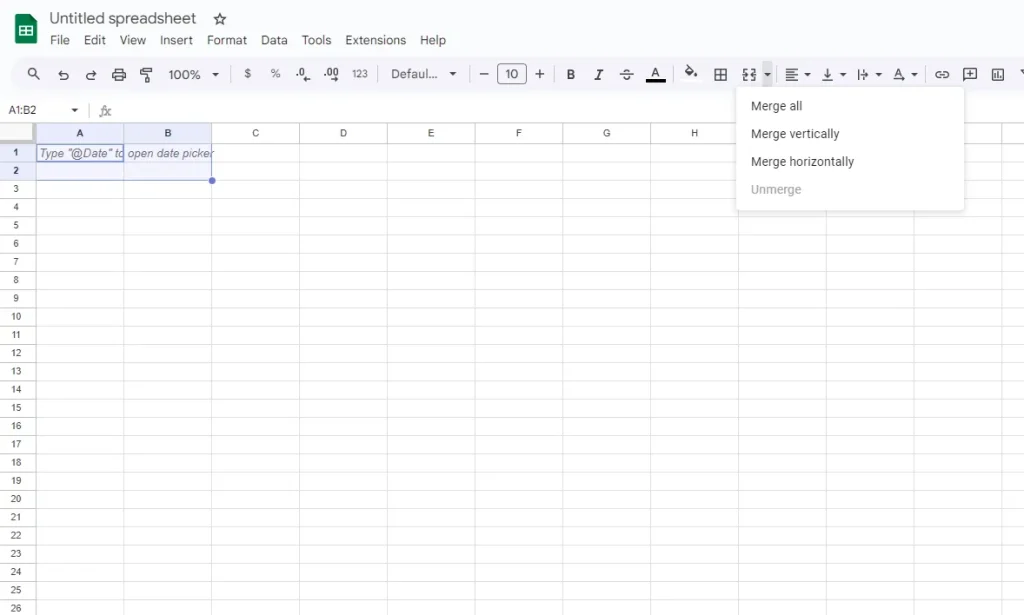This screenshot has height=615, width=1024.
Task: Click the merge cells icon
Action: (749, 74)
